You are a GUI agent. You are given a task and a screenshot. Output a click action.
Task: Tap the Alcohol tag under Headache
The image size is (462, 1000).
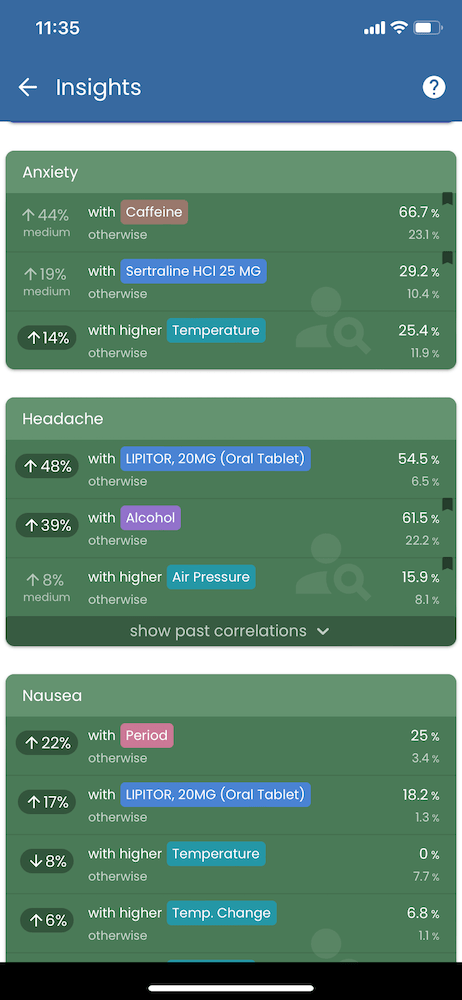(x=151, y=518)
